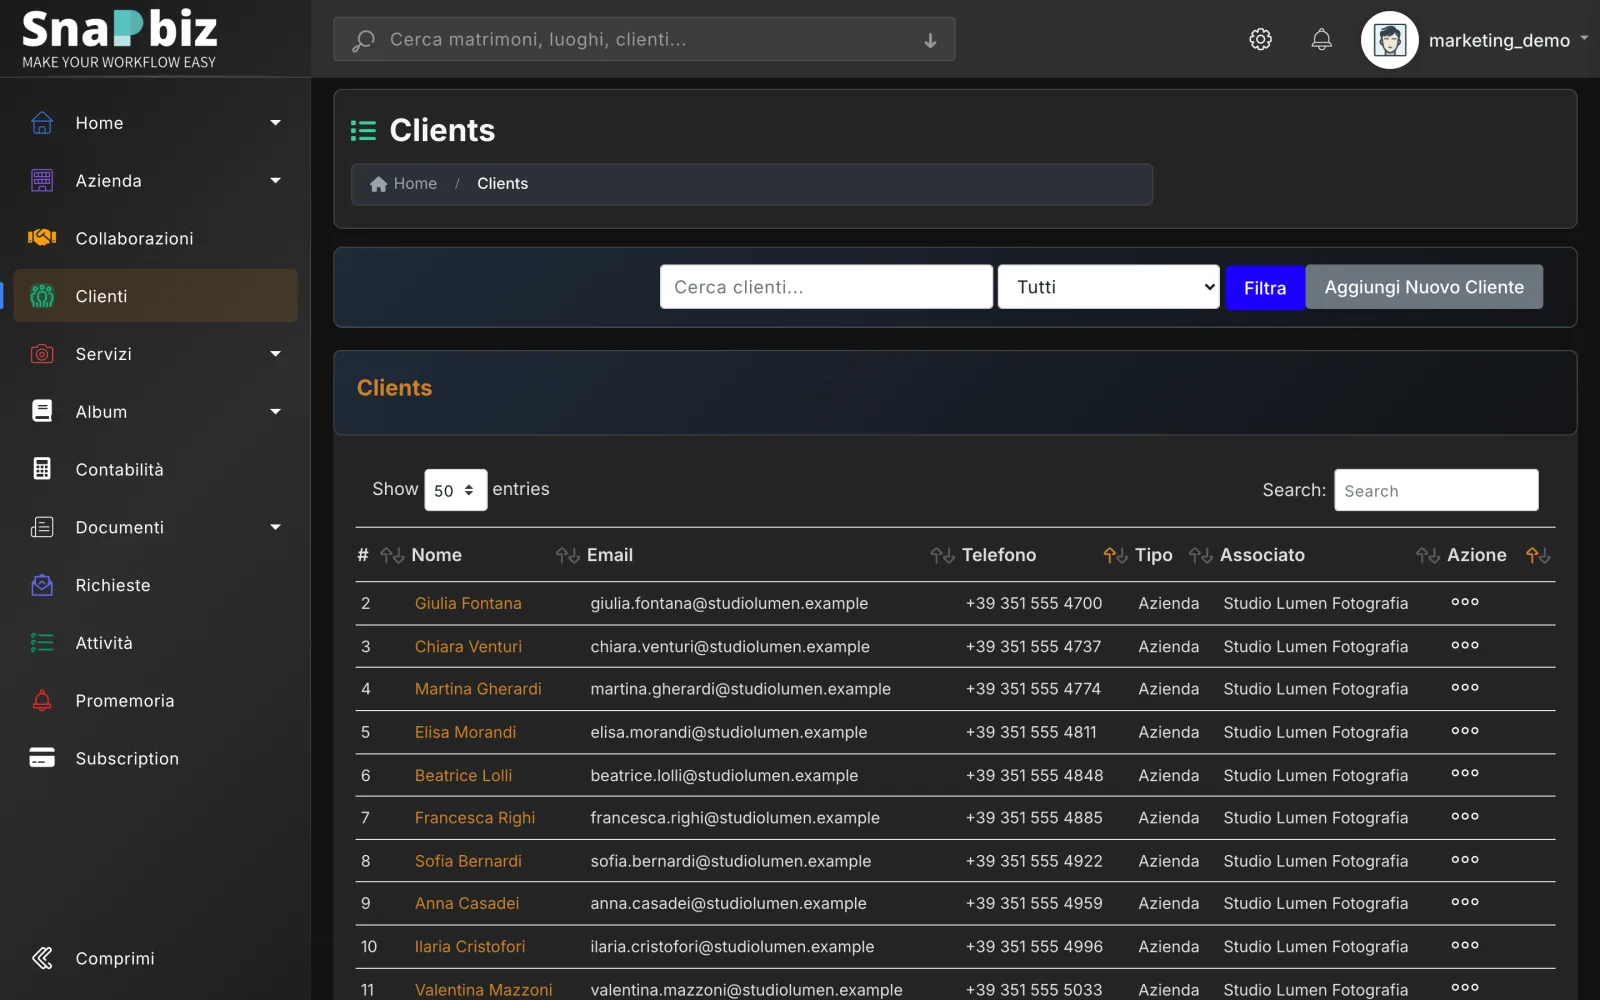The height and width of the screenshot is (1000, 1600).
Task: Click the down arrow in the search bar
Action: pos(930,40)
